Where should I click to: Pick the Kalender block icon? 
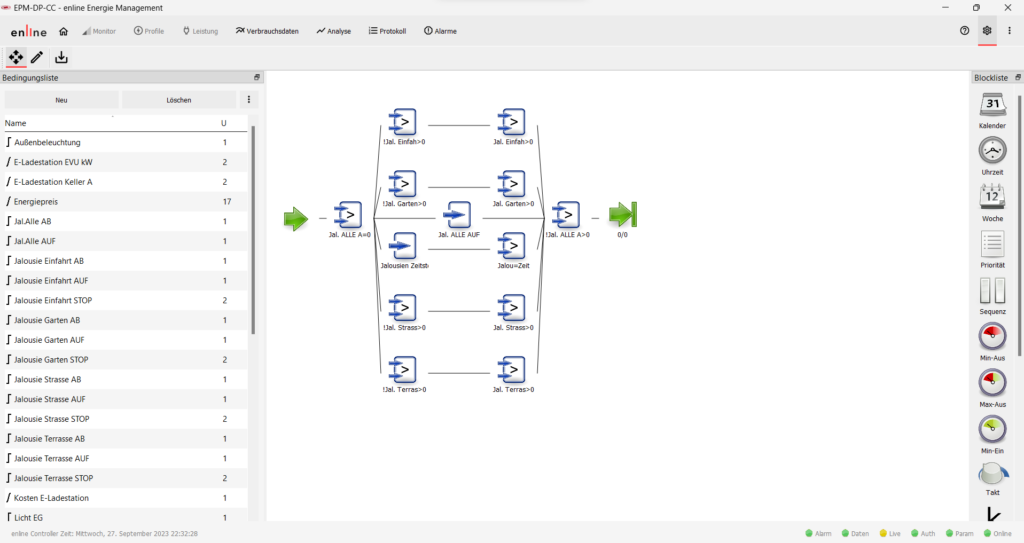click(x=992, y=105)
